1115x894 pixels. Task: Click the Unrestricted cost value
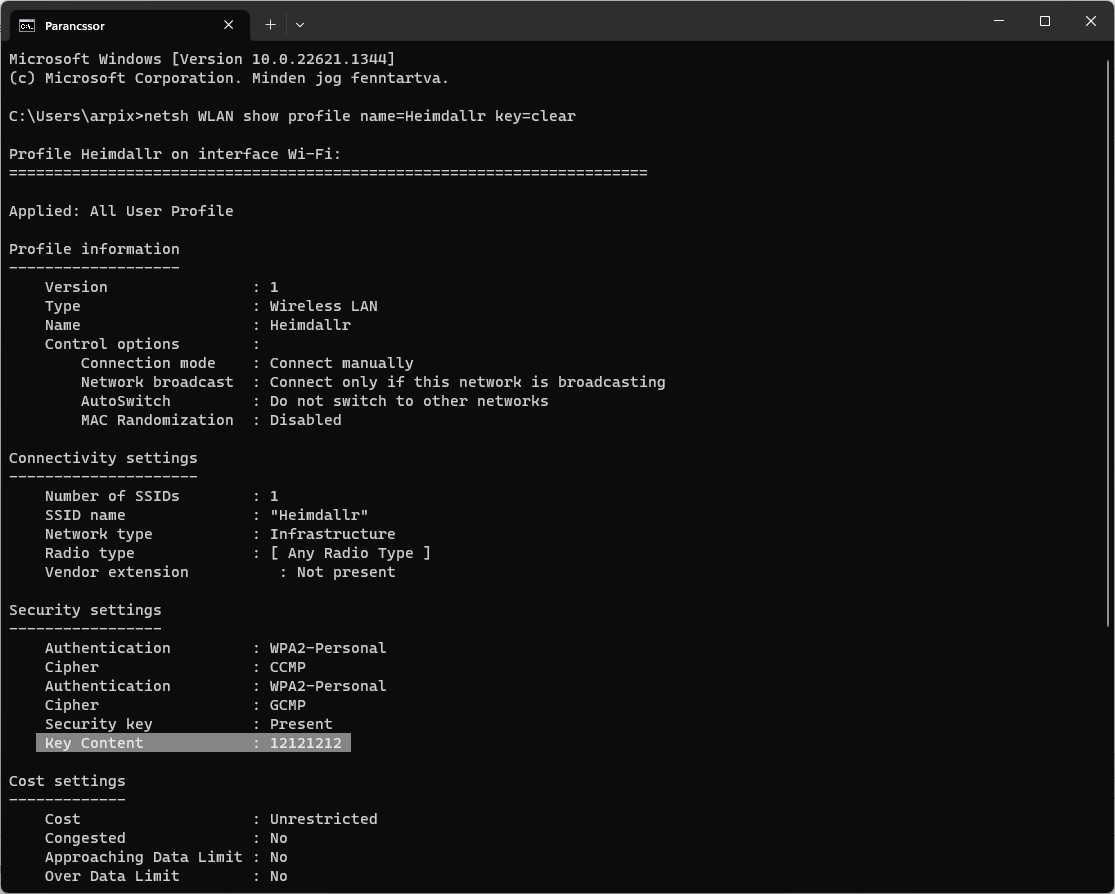click(x=323, y=819)
